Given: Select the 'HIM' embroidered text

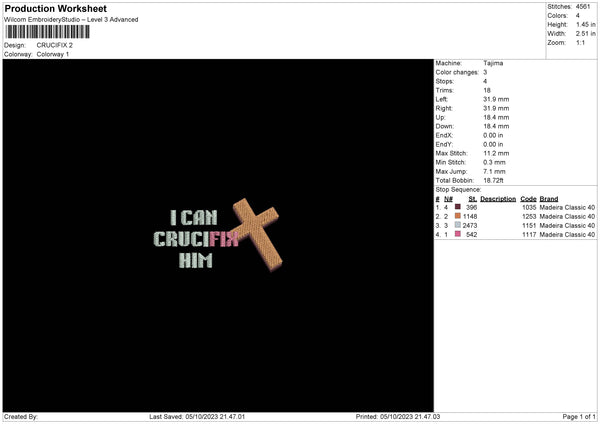Looking at the screenshot, I should pos(196,261).
